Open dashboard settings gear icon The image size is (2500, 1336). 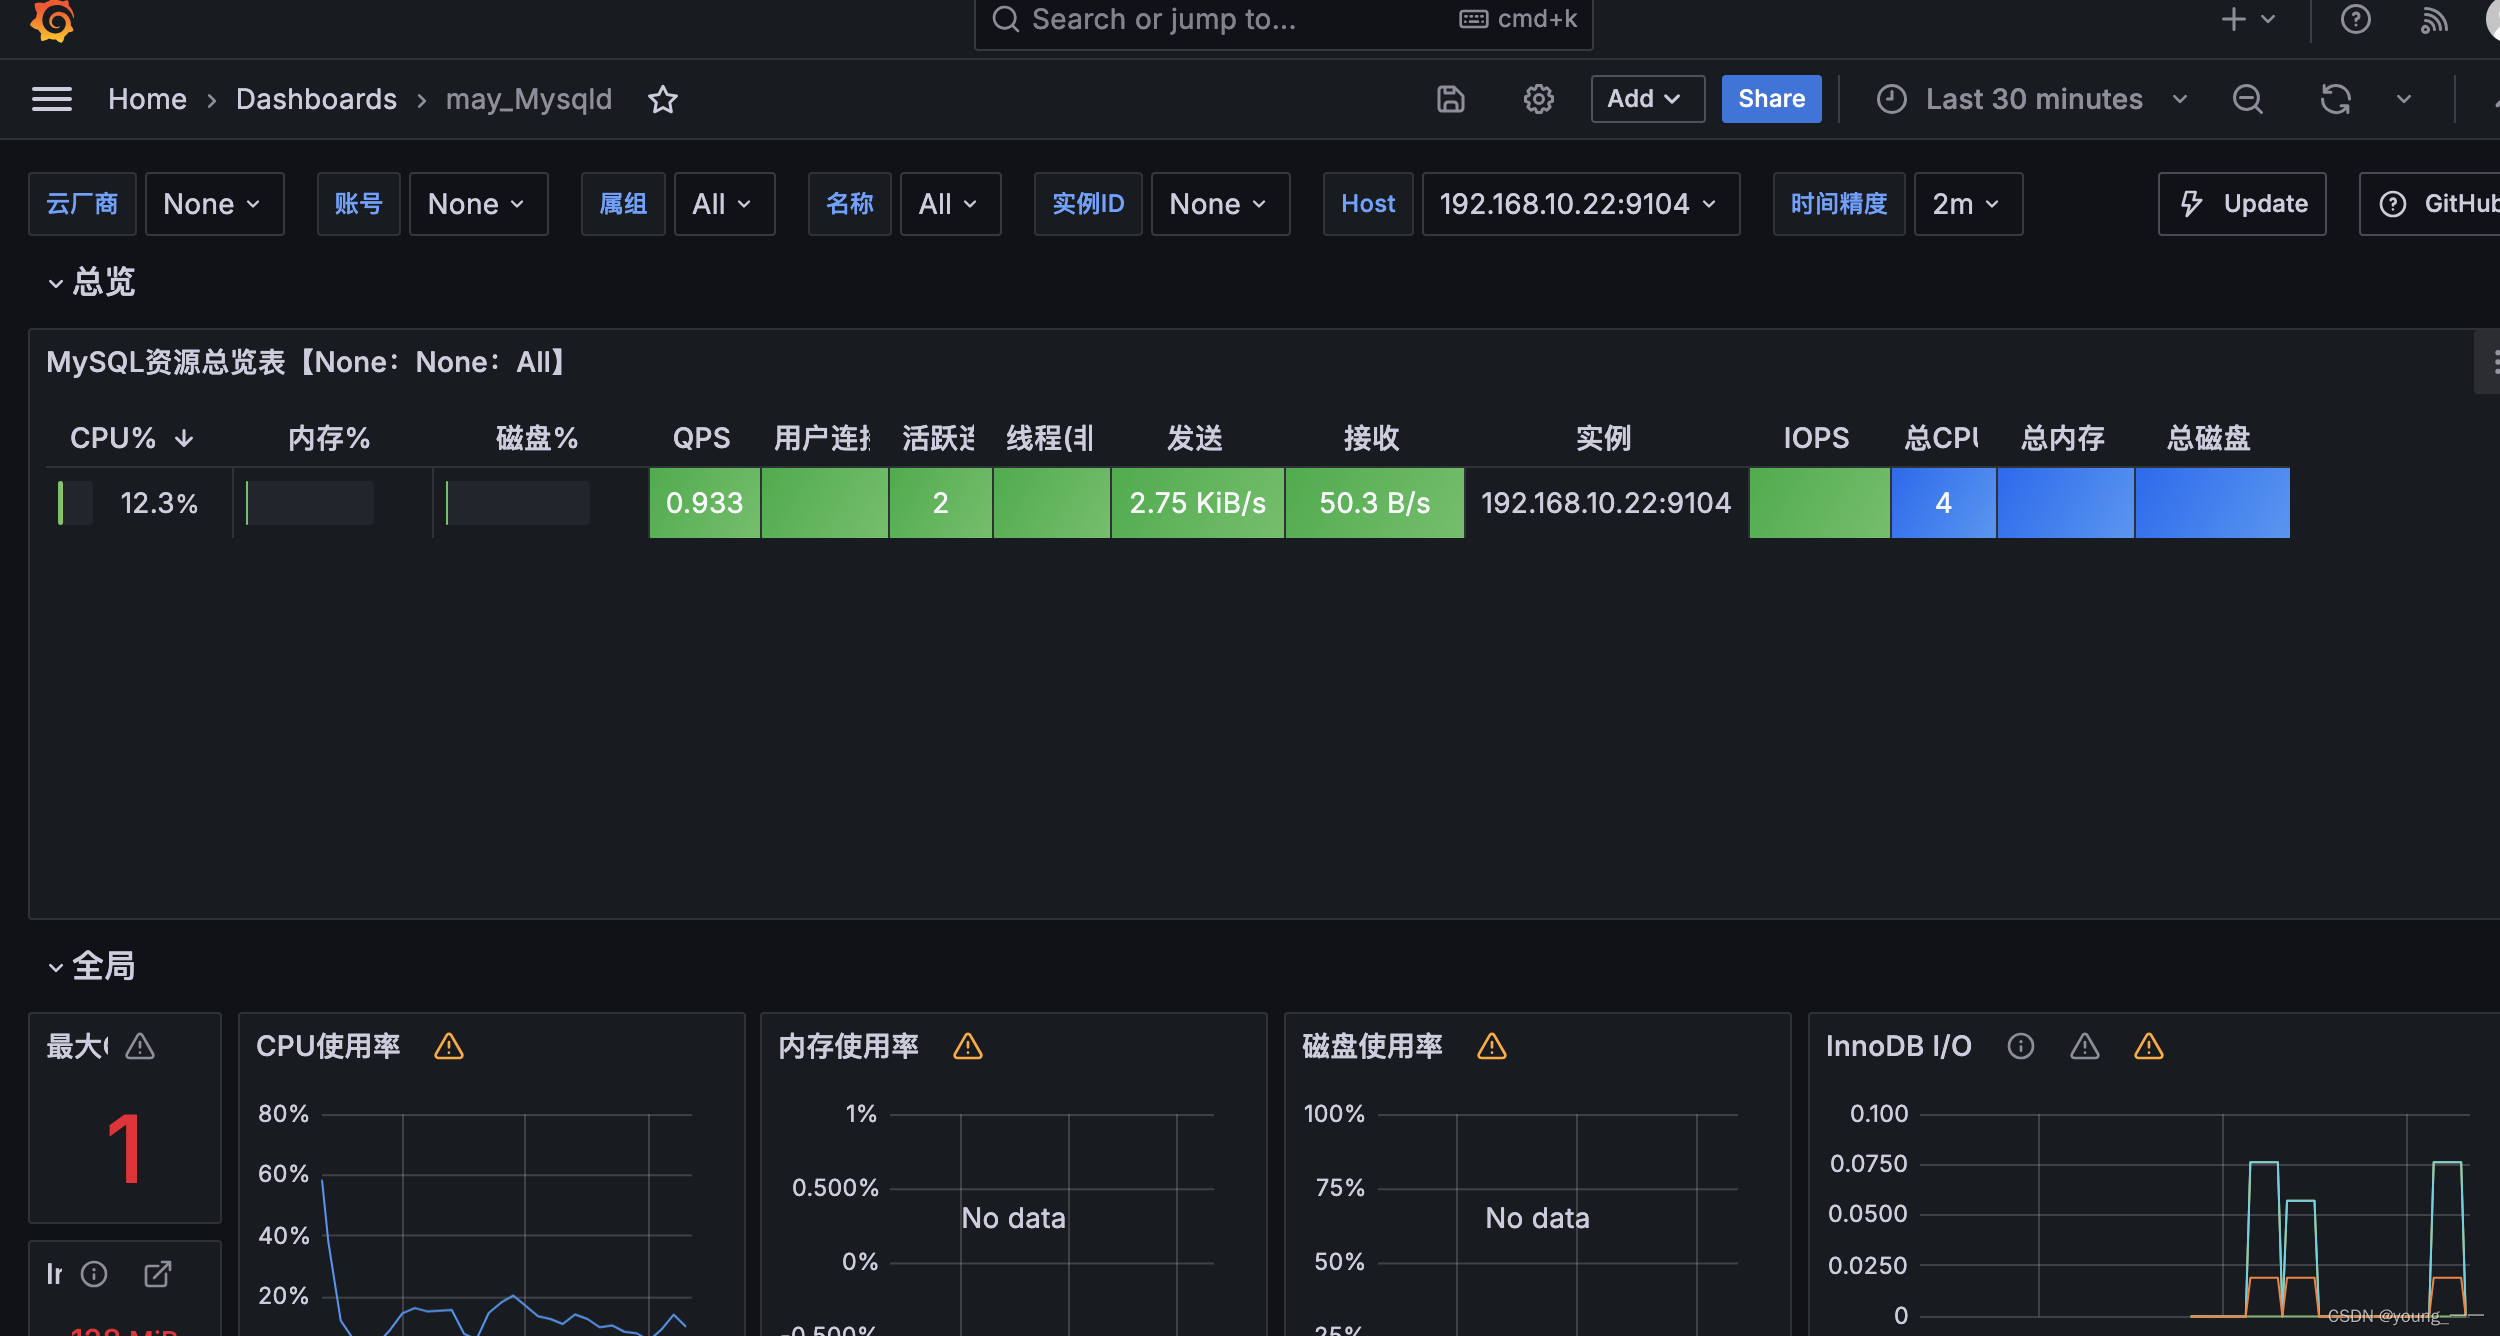pos(1538,99)
